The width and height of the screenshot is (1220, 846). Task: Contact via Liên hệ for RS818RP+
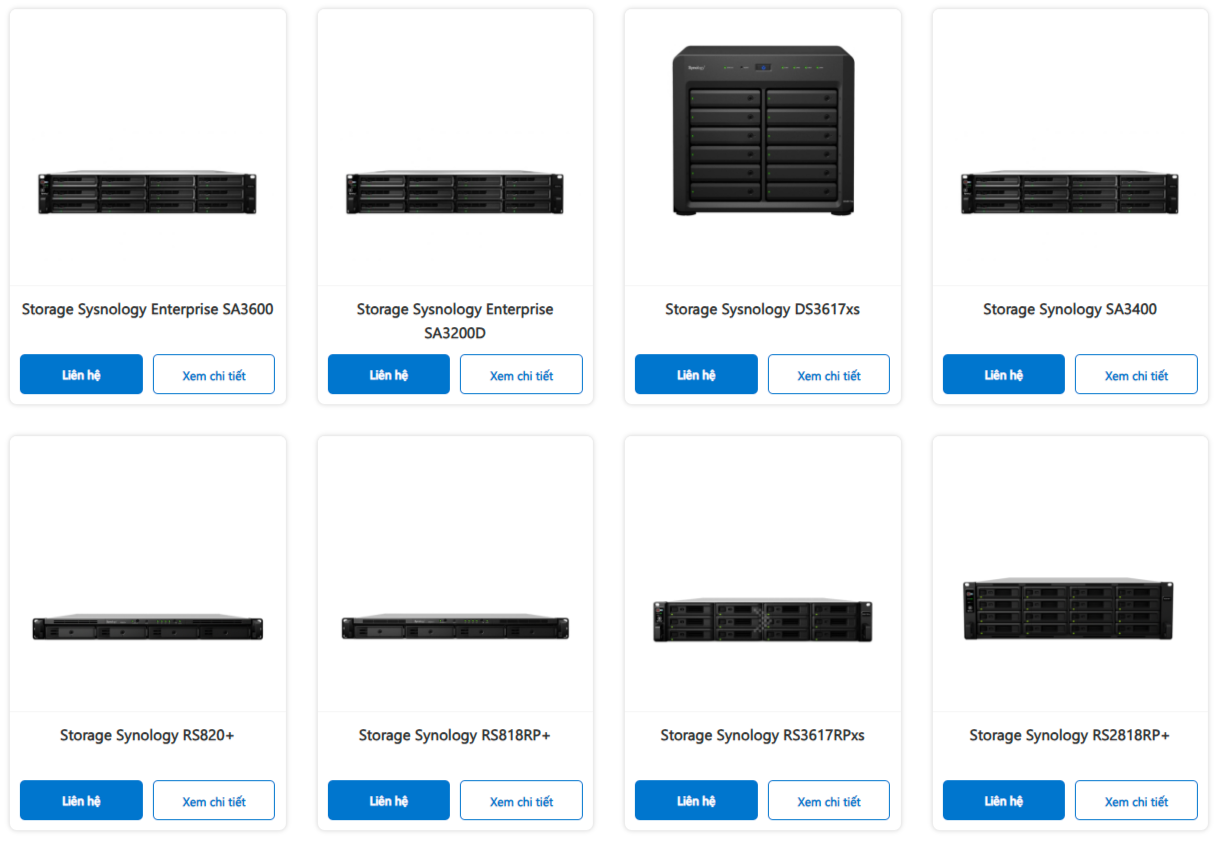pos(388,801)
